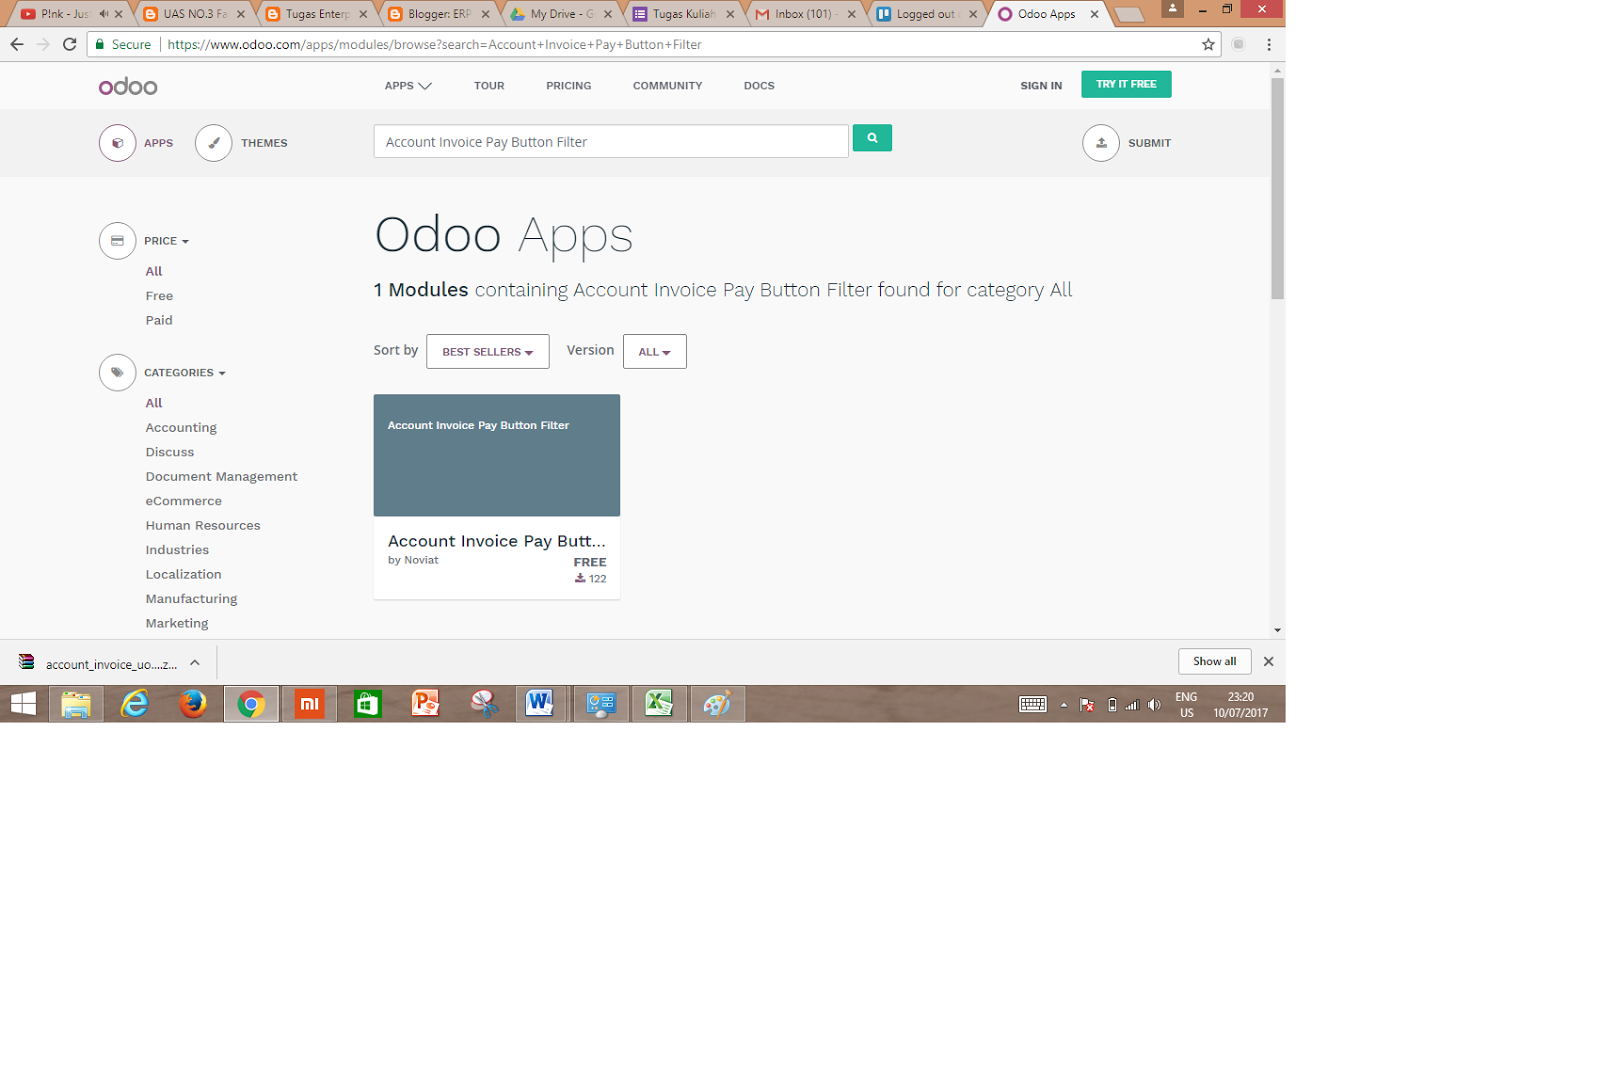Launch File Explorer from the taskbar

(x=76, y=704)
